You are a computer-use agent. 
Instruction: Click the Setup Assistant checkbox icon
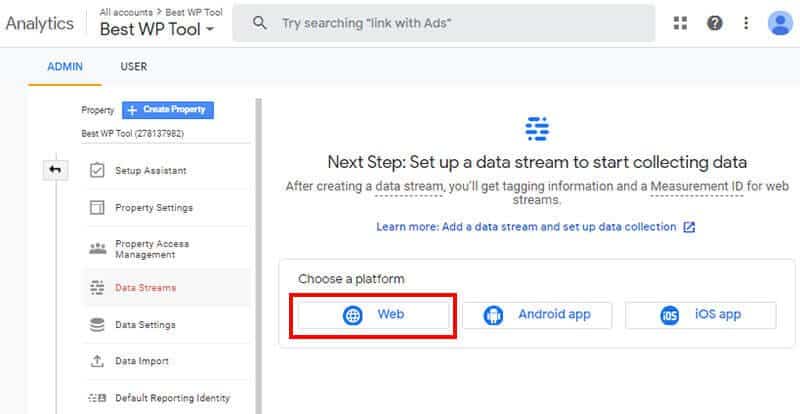[97, 171]
